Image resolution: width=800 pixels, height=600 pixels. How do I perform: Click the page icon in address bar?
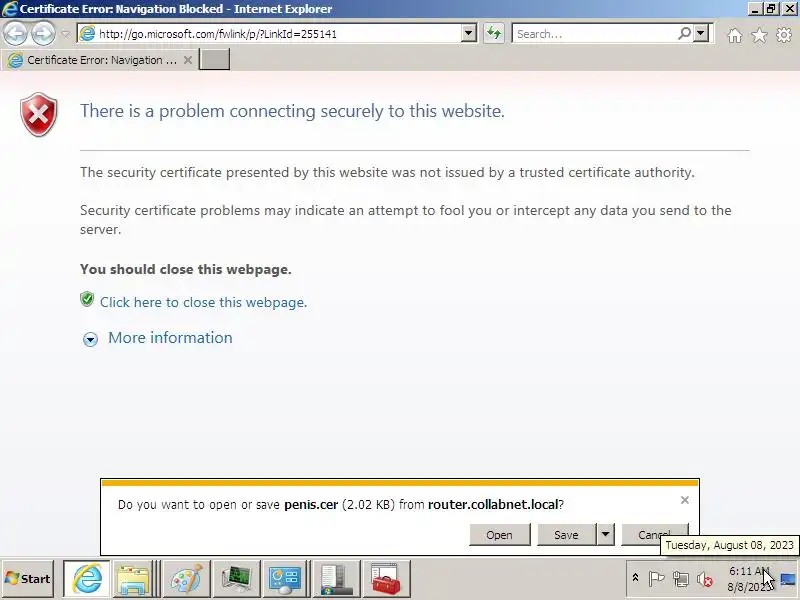point(87,34)
